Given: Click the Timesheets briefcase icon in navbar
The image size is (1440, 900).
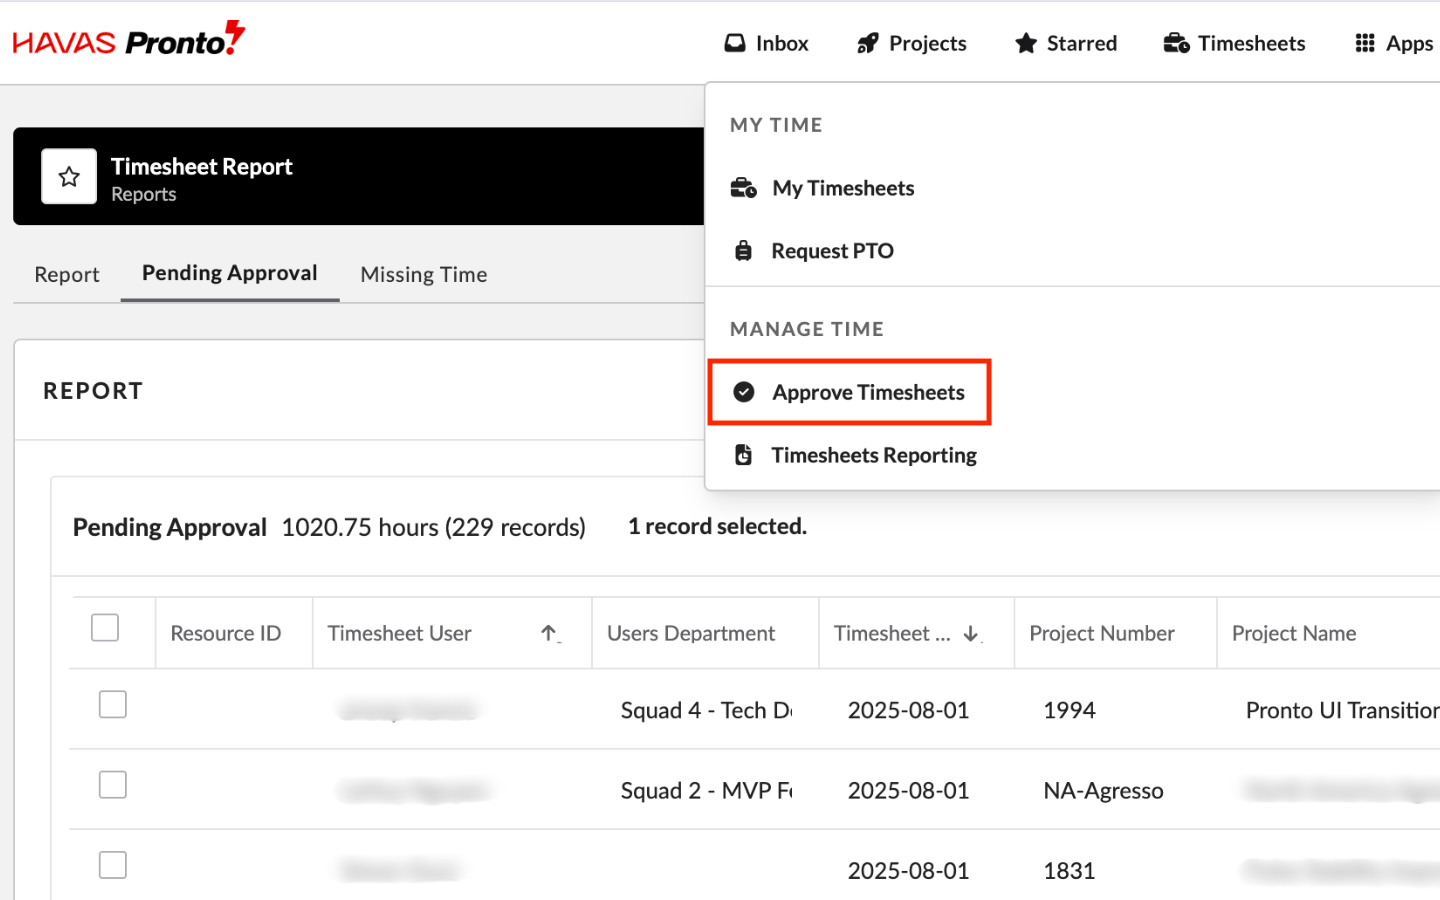Looking at the screenshot, I should (x=1176, y=43).
